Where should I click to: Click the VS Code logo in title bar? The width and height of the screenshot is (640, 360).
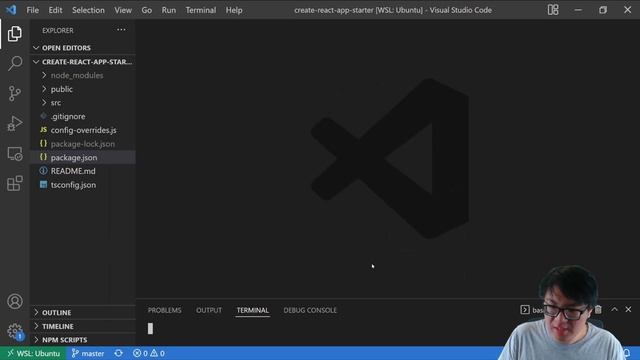pyautogui.click(x=11, y=10)
